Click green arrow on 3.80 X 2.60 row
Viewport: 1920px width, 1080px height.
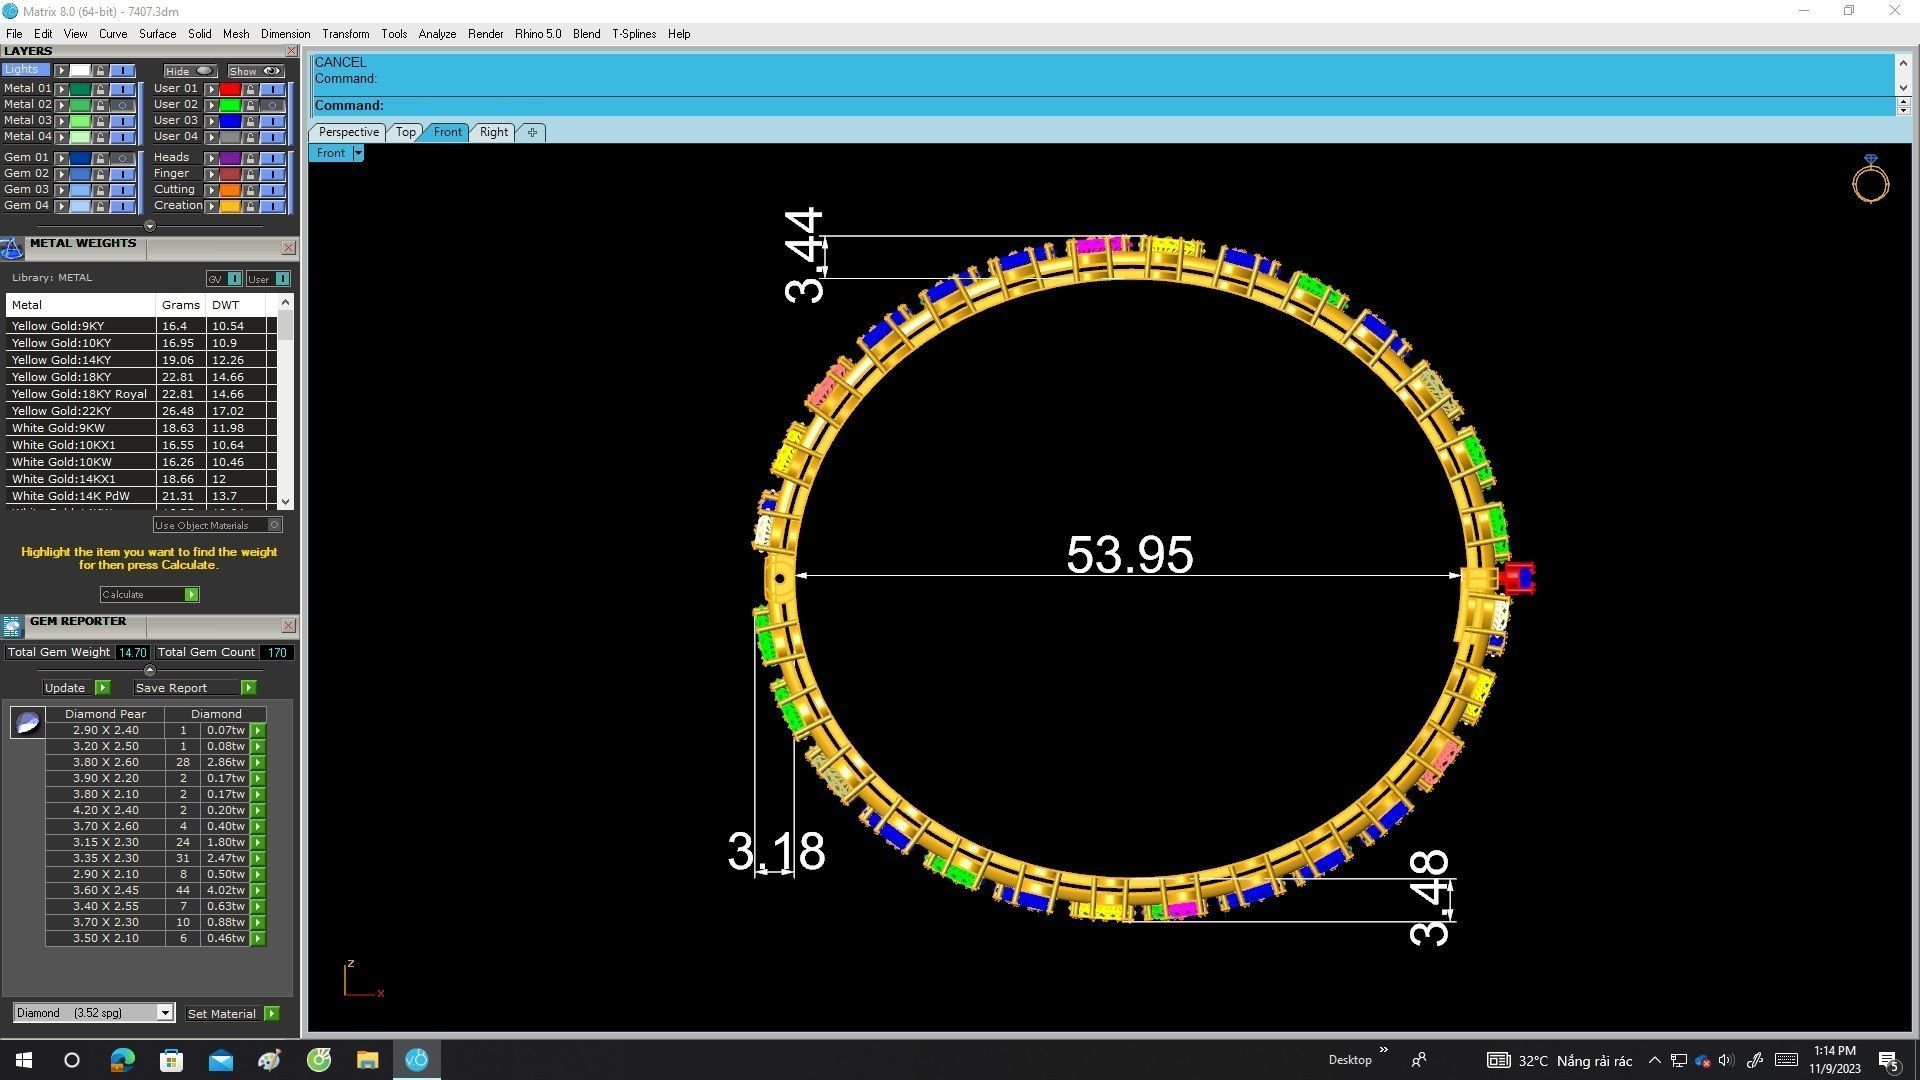[258, 762]
